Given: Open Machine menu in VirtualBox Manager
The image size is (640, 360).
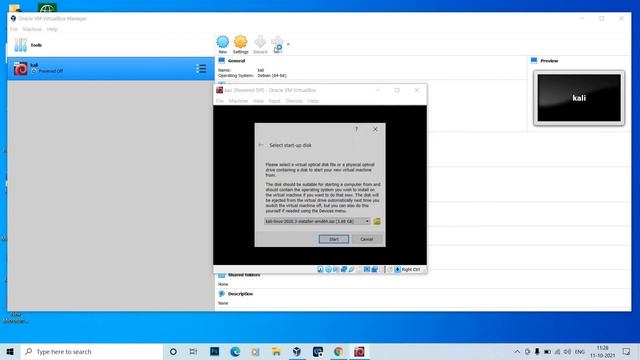Looking at the screenshot, I should 32,29.
